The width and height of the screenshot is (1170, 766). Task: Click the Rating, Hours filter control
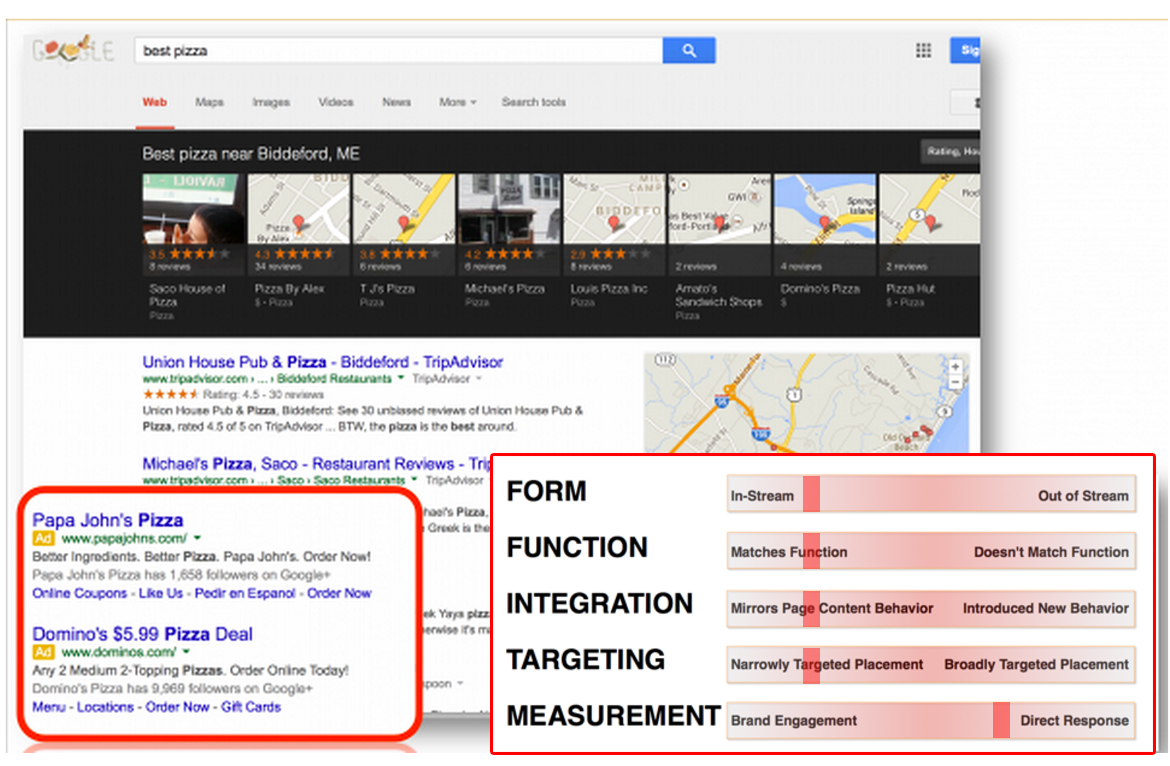(951, 151)
